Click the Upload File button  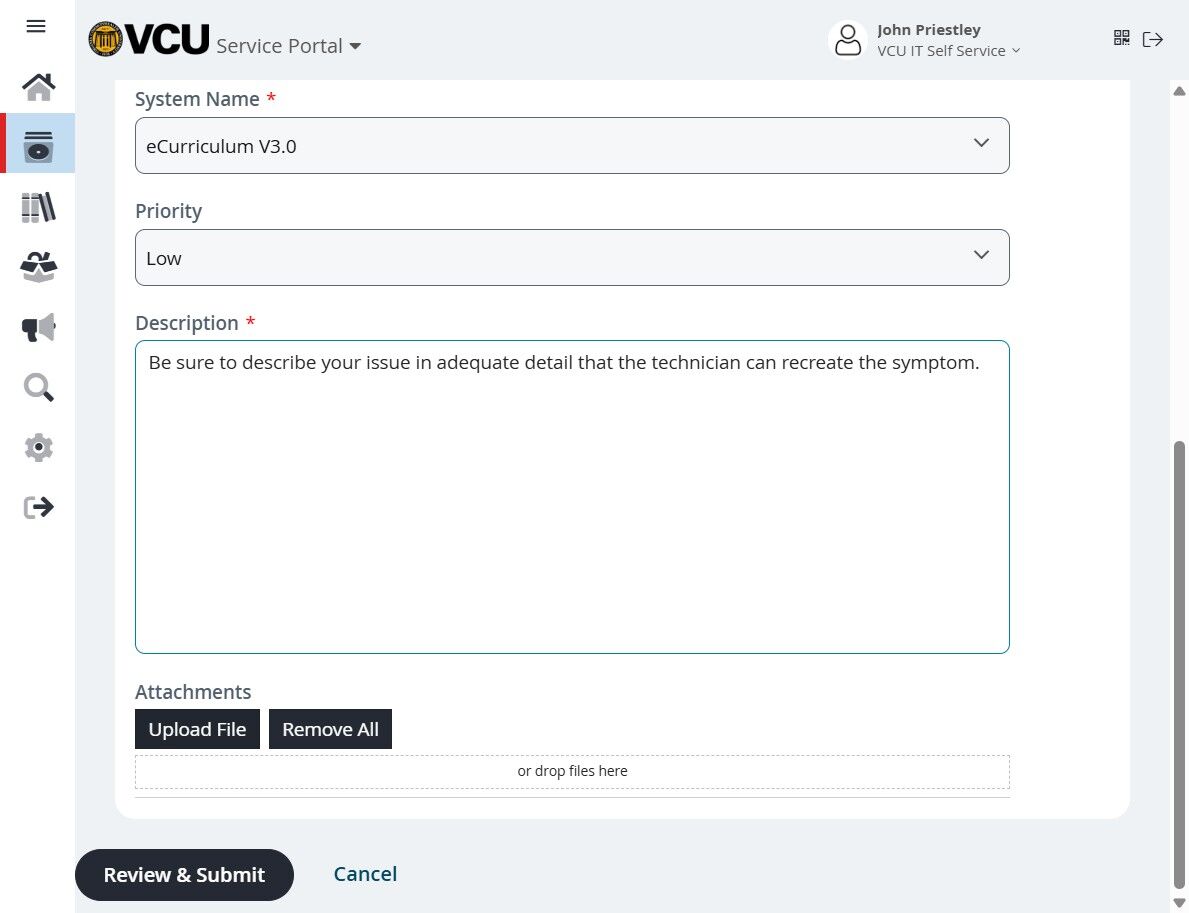(197, 730)
